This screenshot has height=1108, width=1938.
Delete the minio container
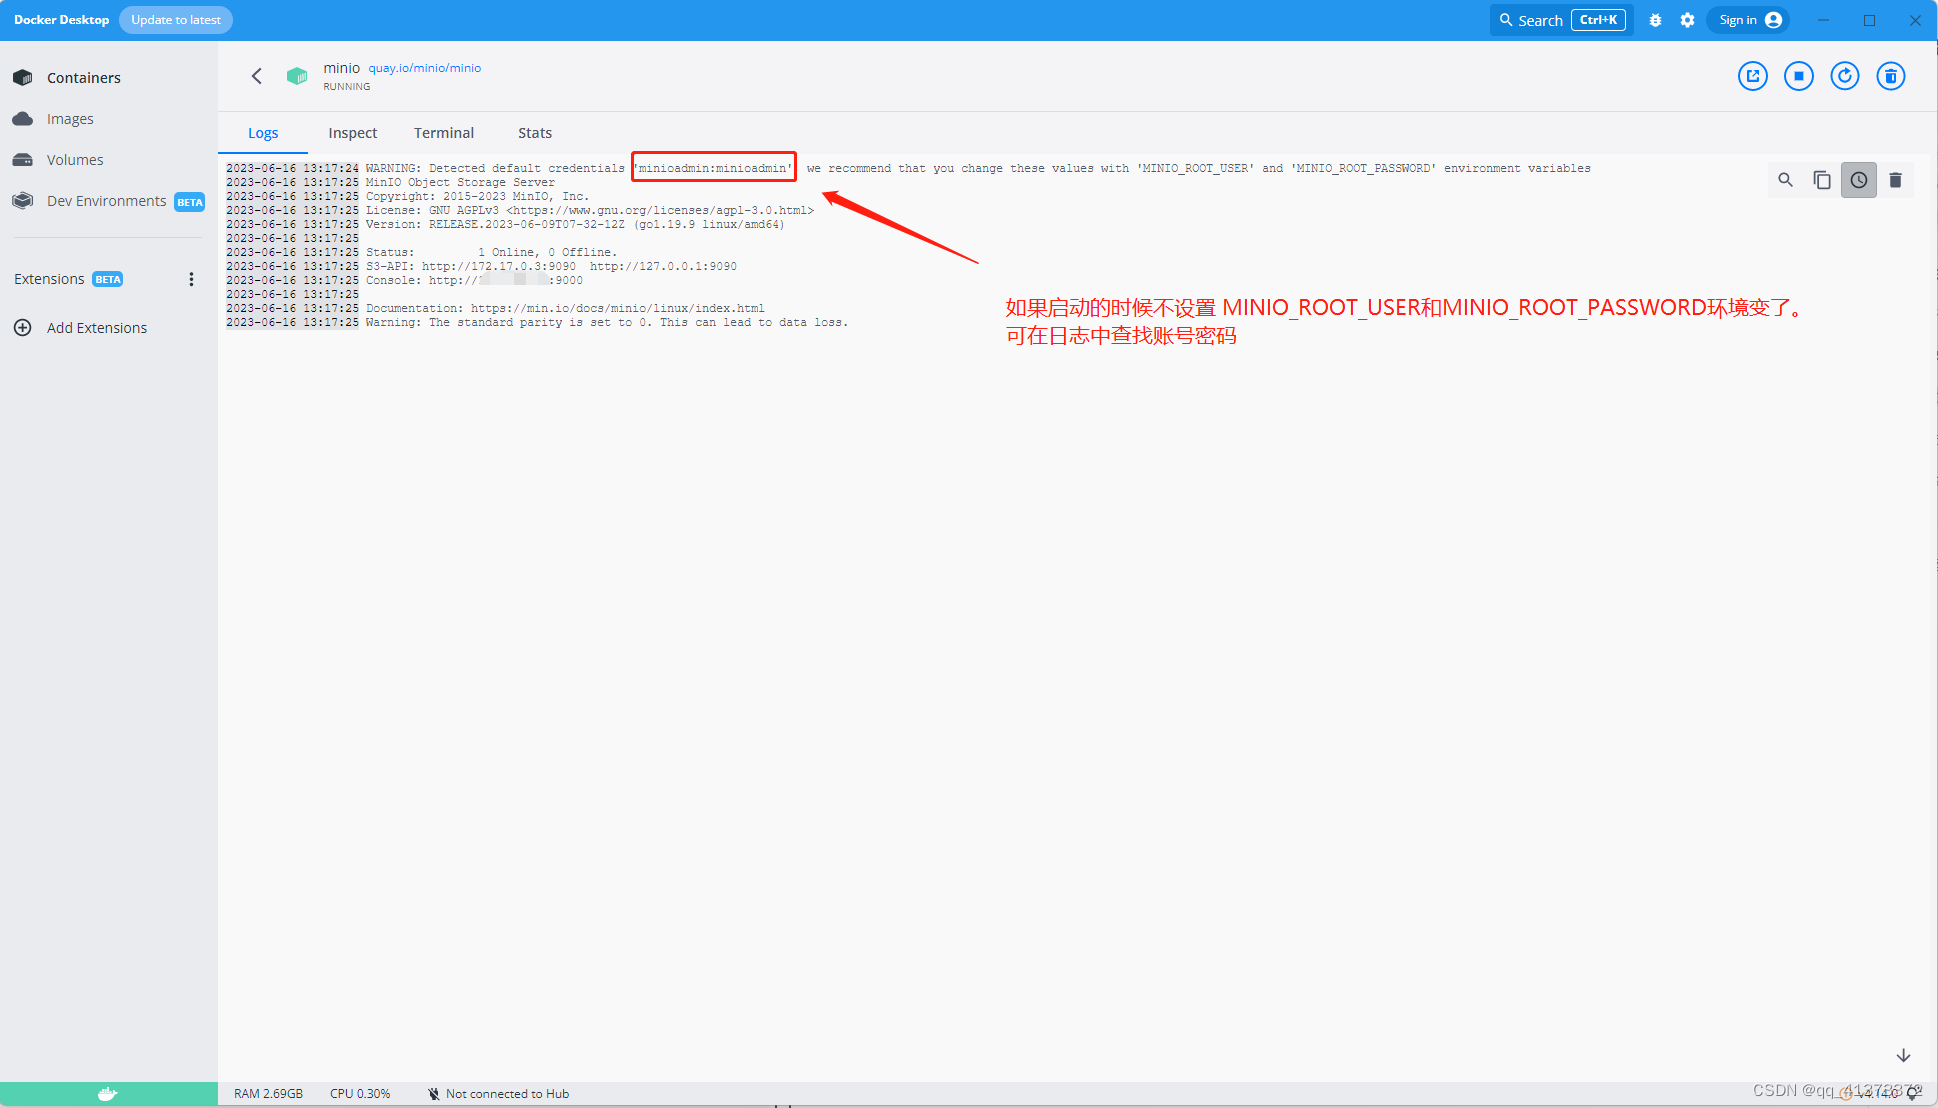click(x=1890, y=76)
